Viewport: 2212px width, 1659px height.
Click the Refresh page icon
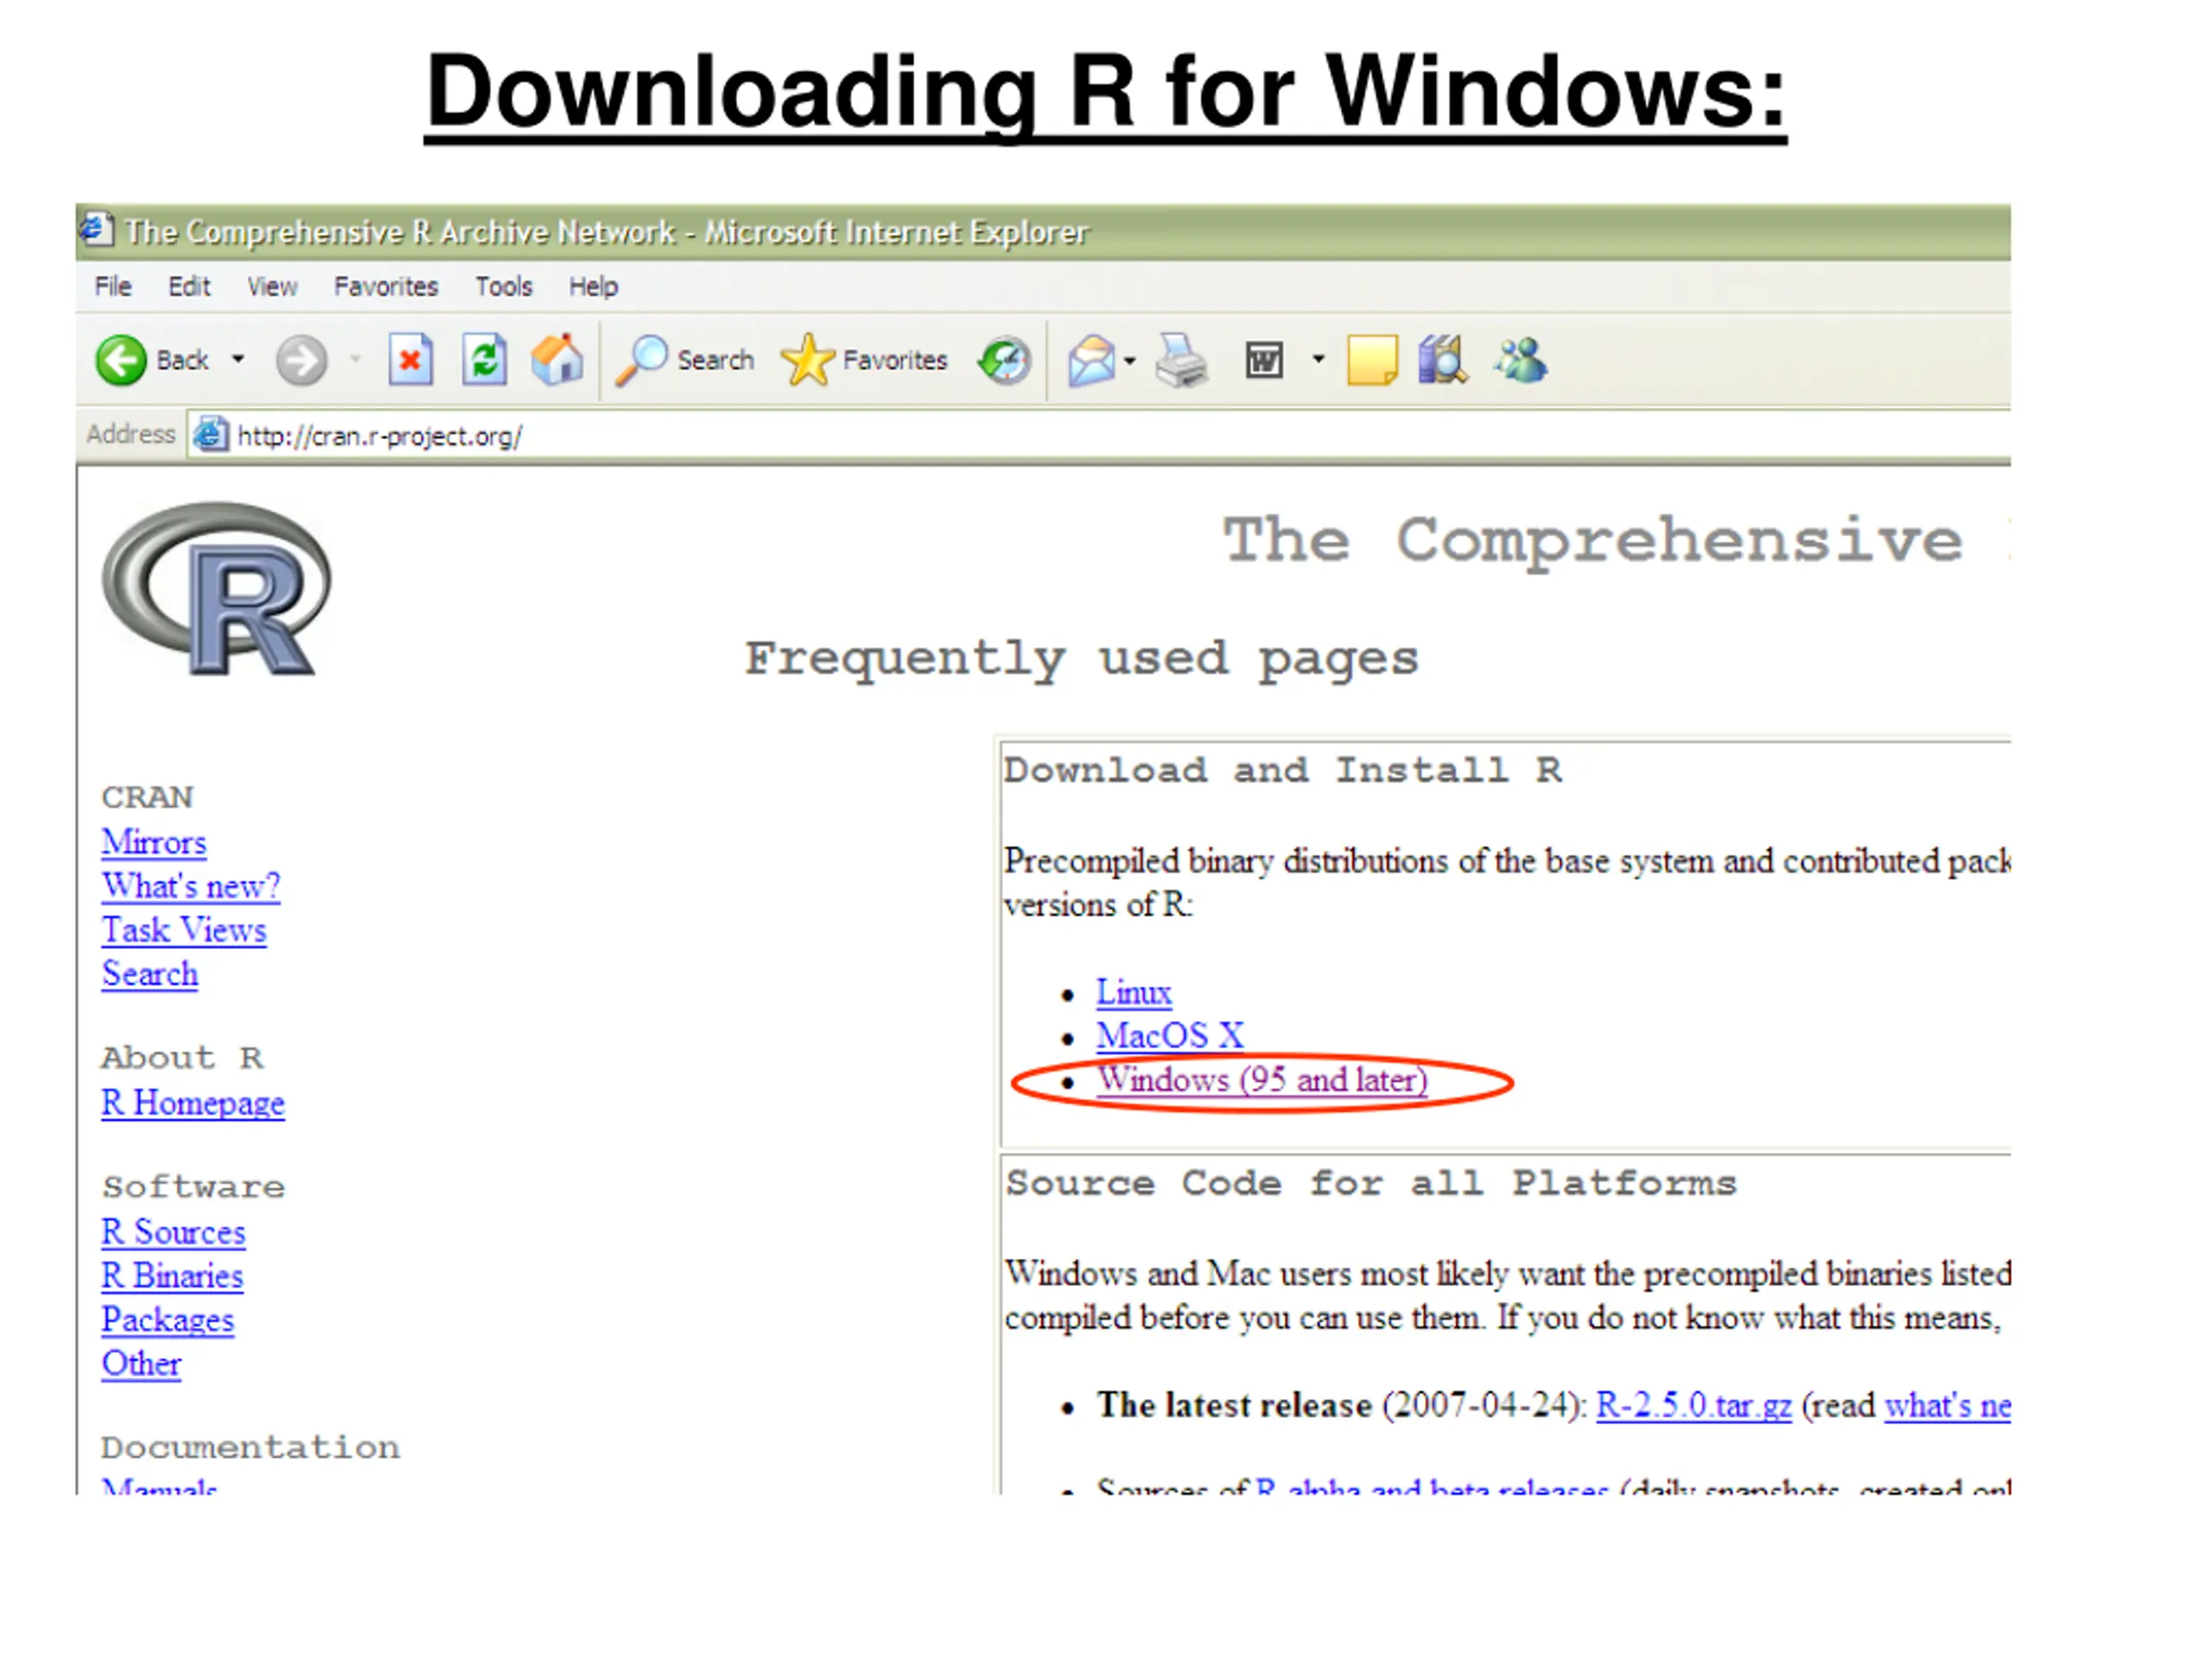[484, 360]
